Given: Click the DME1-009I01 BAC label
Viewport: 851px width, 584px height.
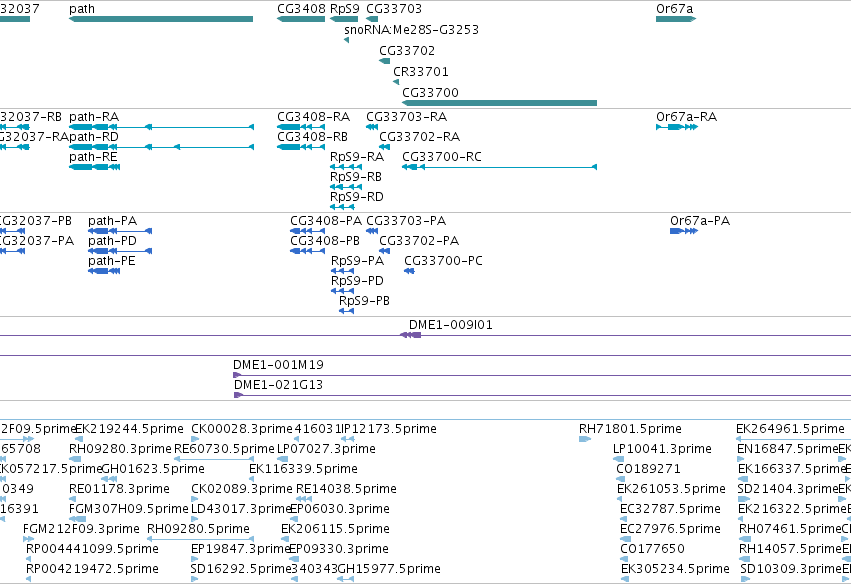Looking at the screenshot, I should coord(450,325).
